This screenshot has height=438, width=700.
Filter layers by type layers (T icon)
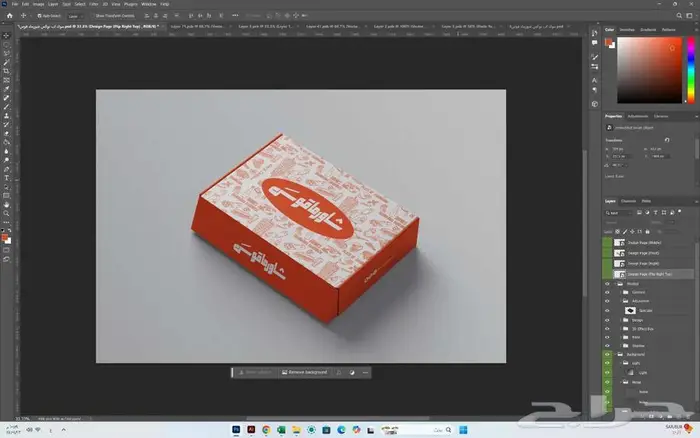coord(655,213)
